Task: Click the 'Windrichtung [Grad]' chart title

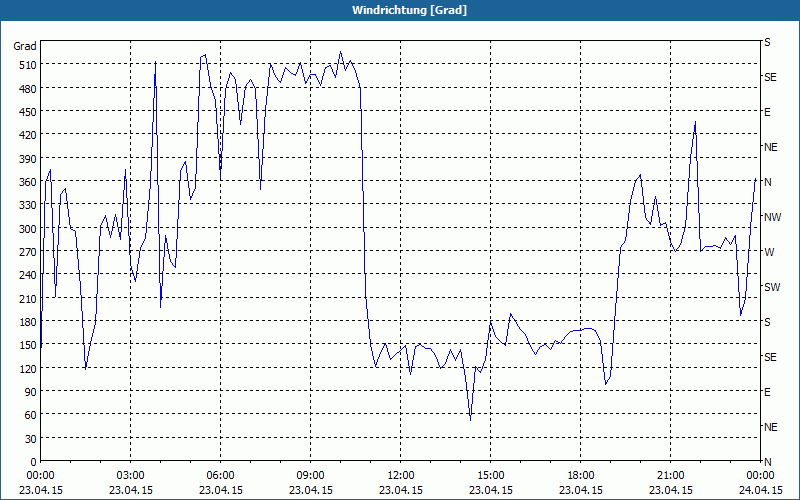Action: [409, 10]
